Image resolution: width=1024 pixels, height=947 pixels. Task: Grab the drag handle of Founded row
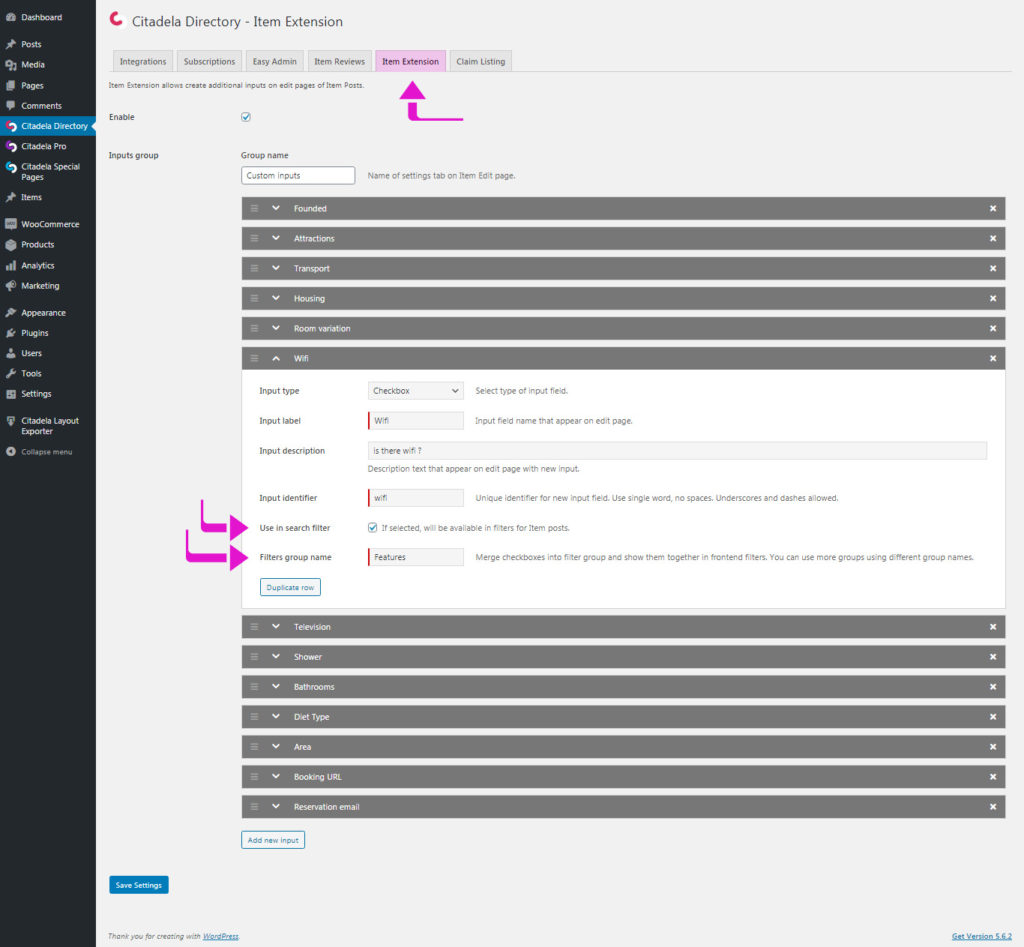click(x=255, y=208)
